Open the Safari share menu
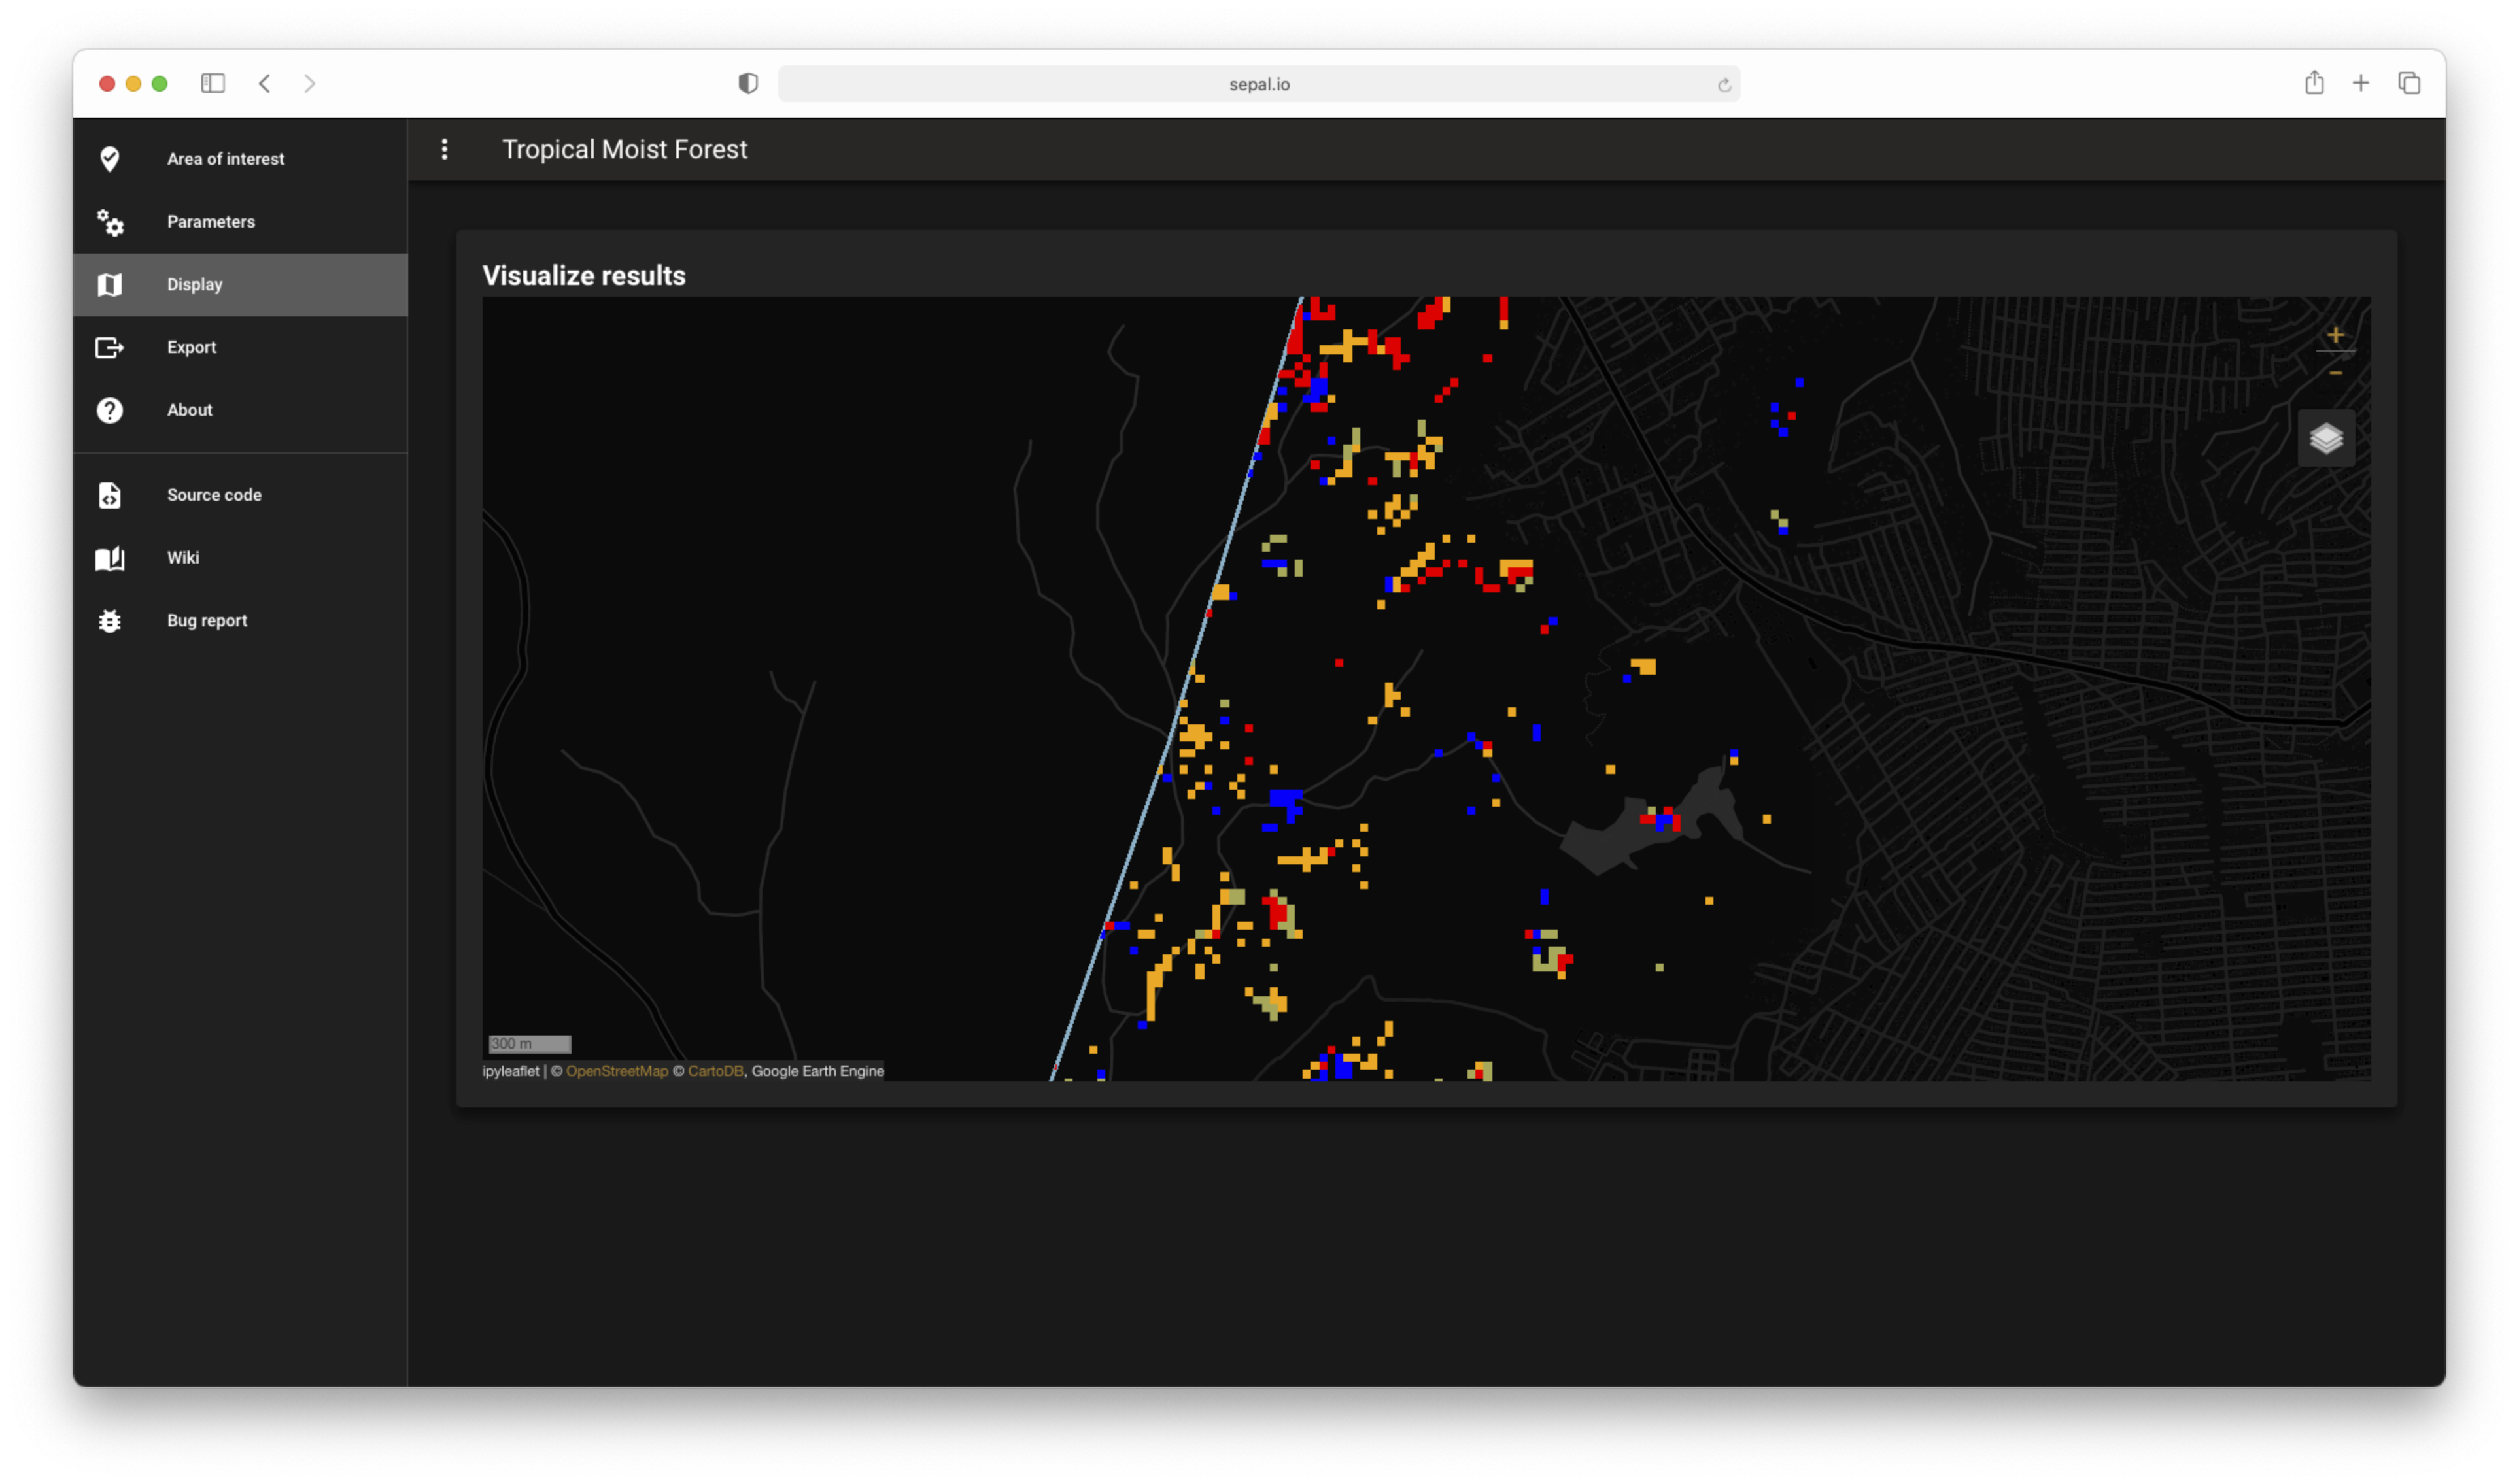 click(x=2314, y=83)
